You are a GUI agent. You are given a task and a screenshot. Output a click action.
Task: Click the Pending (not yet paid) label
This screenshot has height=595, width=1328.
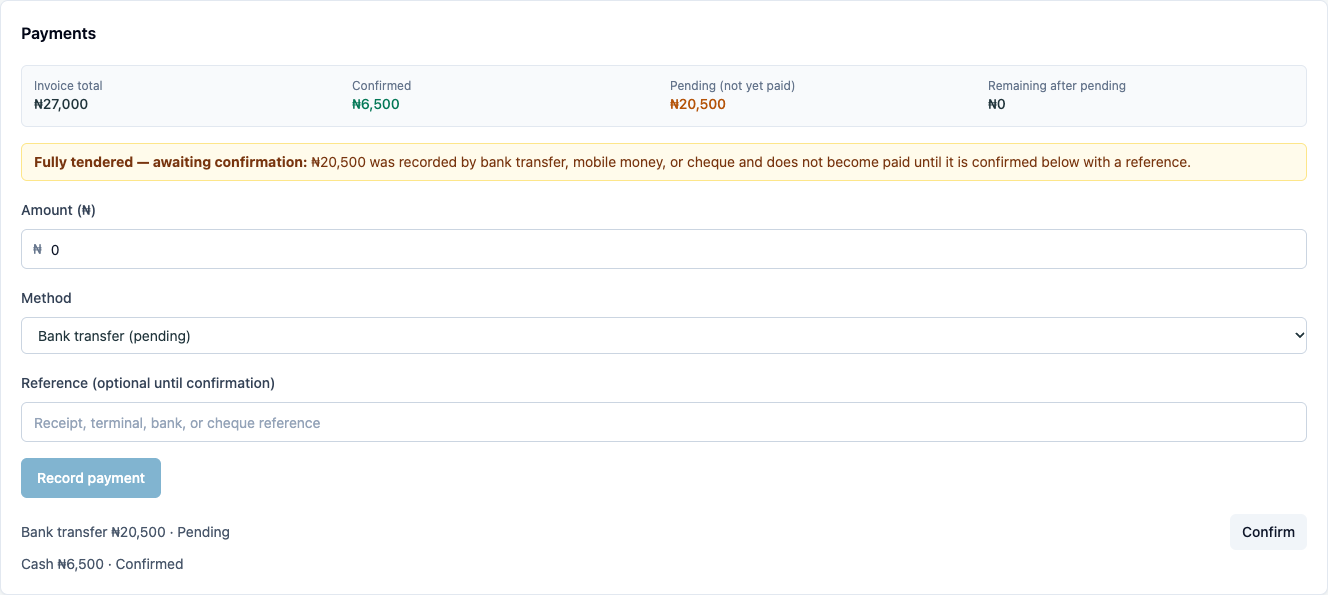pyautogui.click(x=732, y=86)
